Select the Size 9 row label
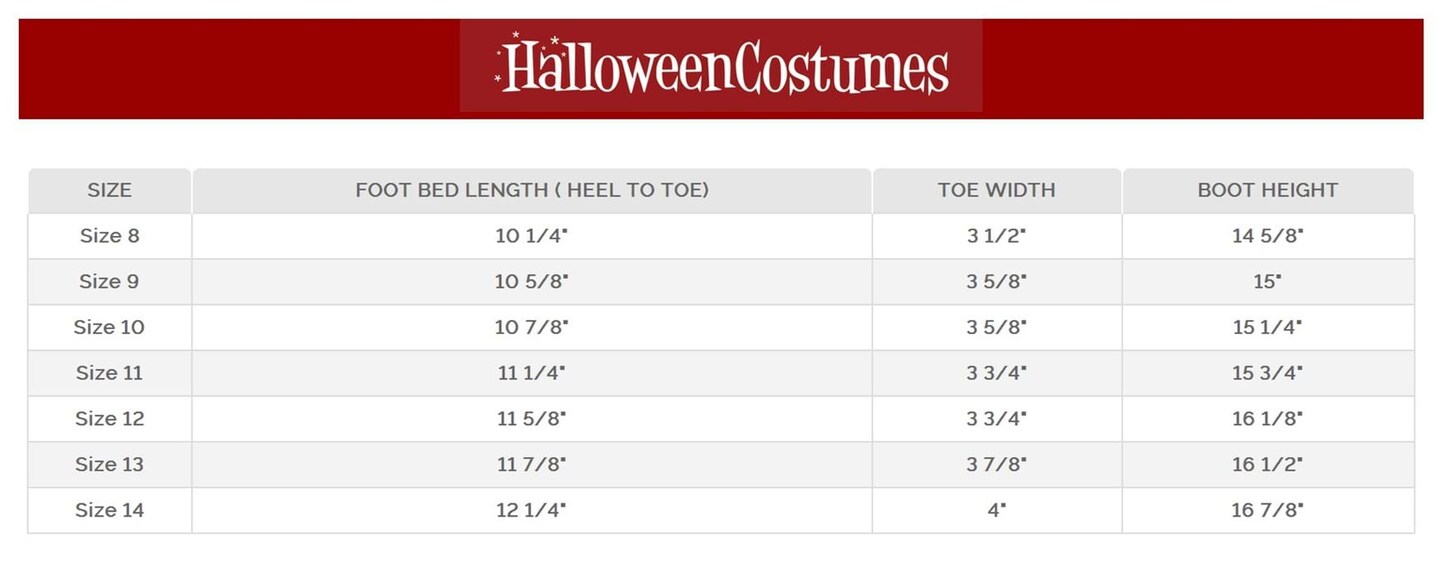Screen dimensions: 1440x561 pyautogui.click(x=110, y=282)
